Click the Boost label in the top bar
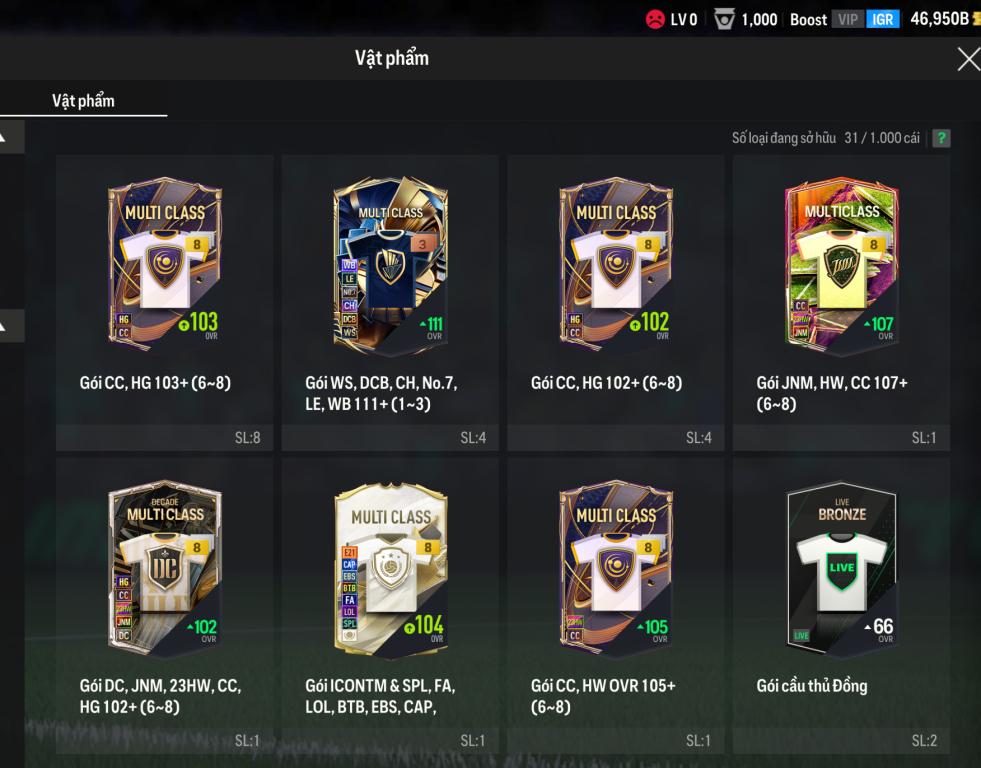This screenshot has height=768, width=981. point(808,20)
